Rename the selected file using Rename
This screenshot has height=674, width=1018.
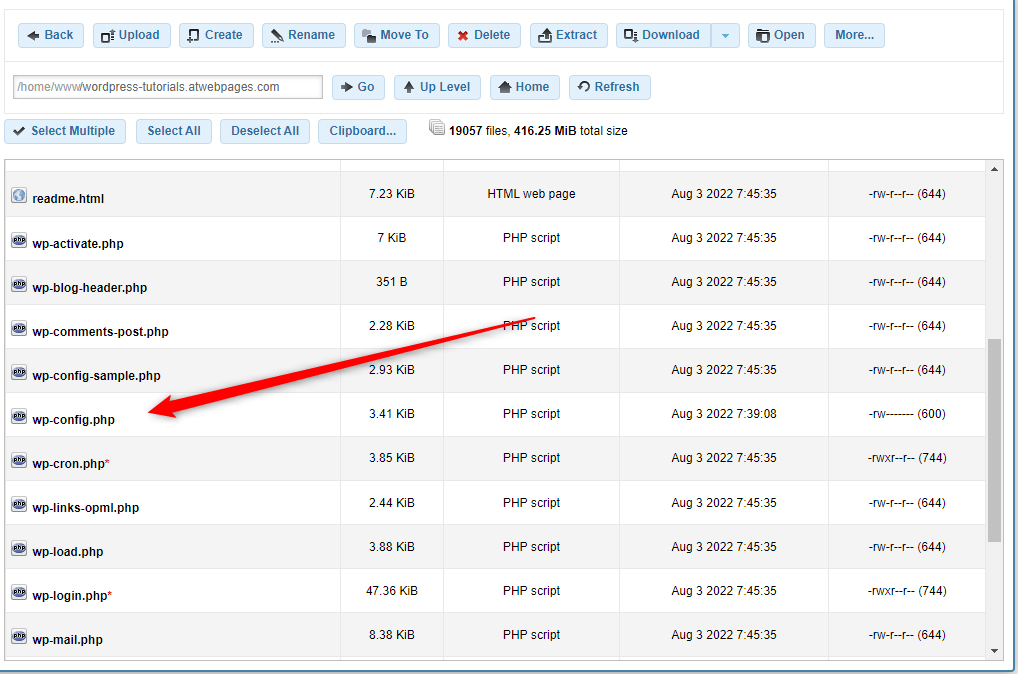(304, 35)
